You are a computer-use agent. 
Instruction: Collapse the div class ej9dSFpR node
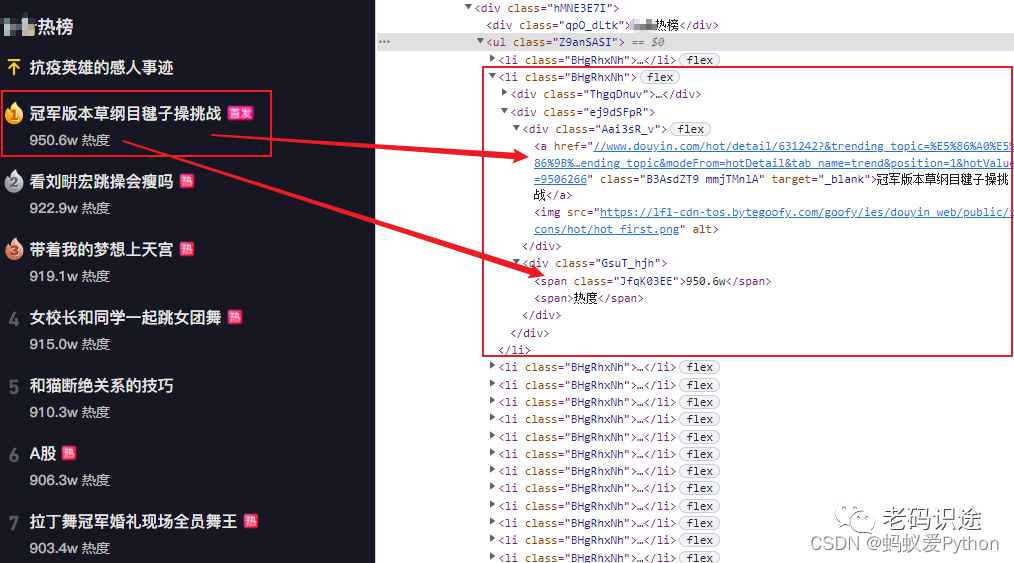pos(504,111)
